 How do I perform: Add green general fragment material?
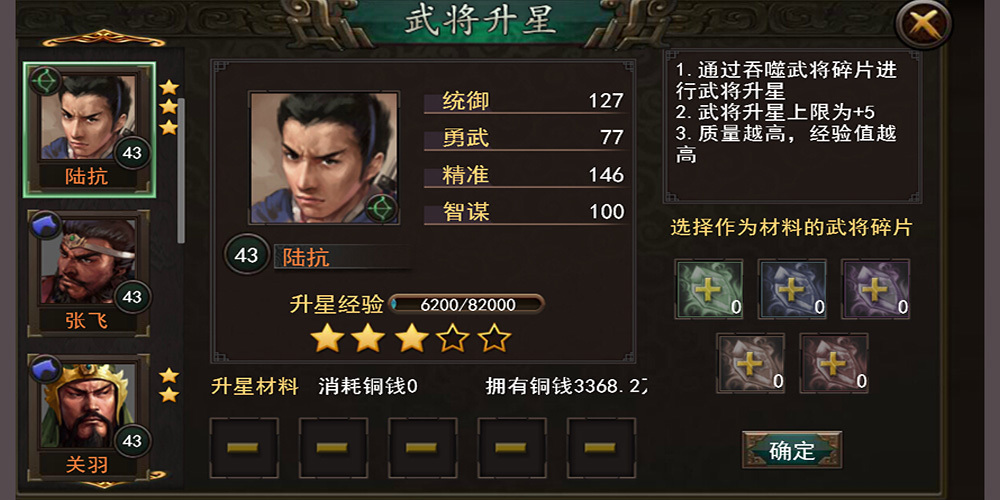709,289
